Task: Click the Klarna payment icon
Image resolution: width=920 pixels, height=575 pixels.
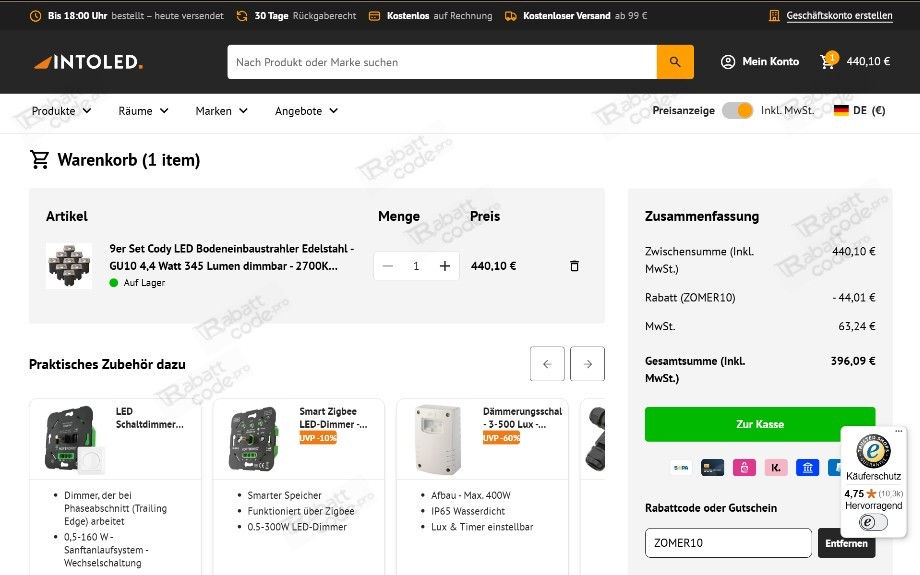Action: pyautogui.click(x=776, y=468)
